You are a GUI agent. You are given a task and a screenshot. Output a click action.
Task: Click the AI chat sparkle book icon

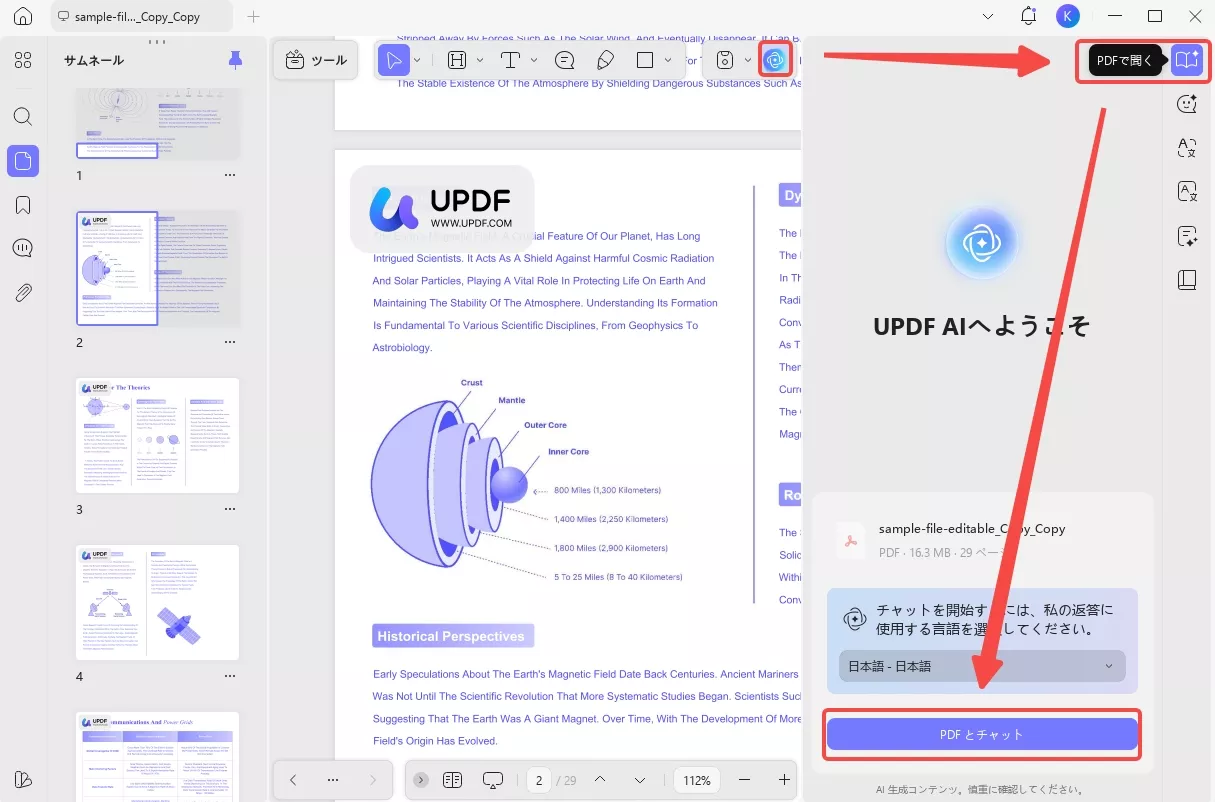[x=1187, y=60]
